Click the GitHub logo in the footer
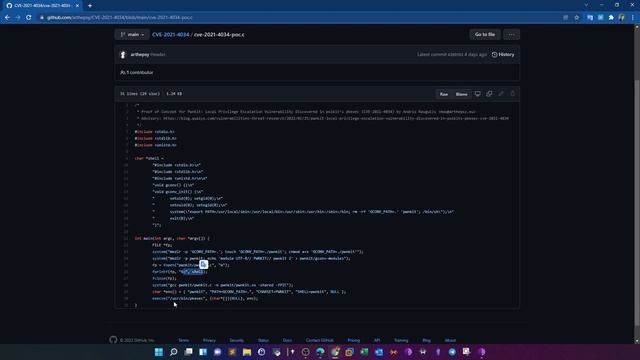This screenshot has height=360, width=640. tap(113, 340)
